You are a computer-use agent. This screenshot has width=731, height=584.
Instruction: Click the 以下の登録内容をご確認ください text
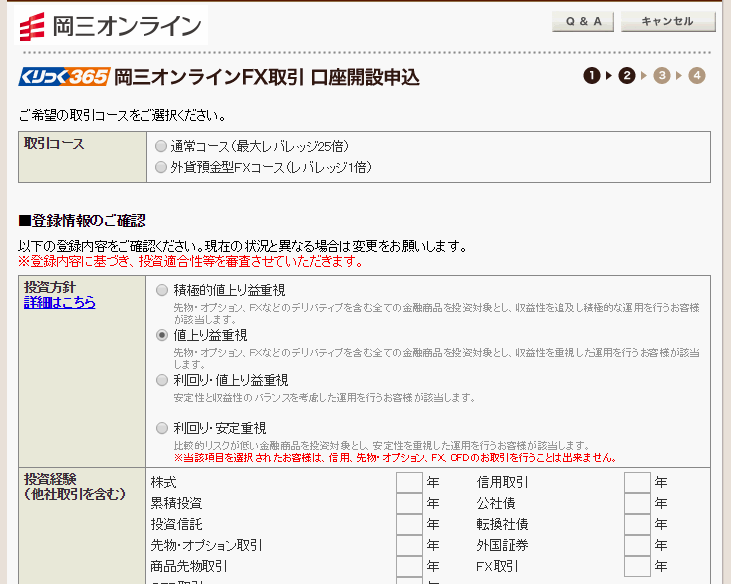point(242,246)
